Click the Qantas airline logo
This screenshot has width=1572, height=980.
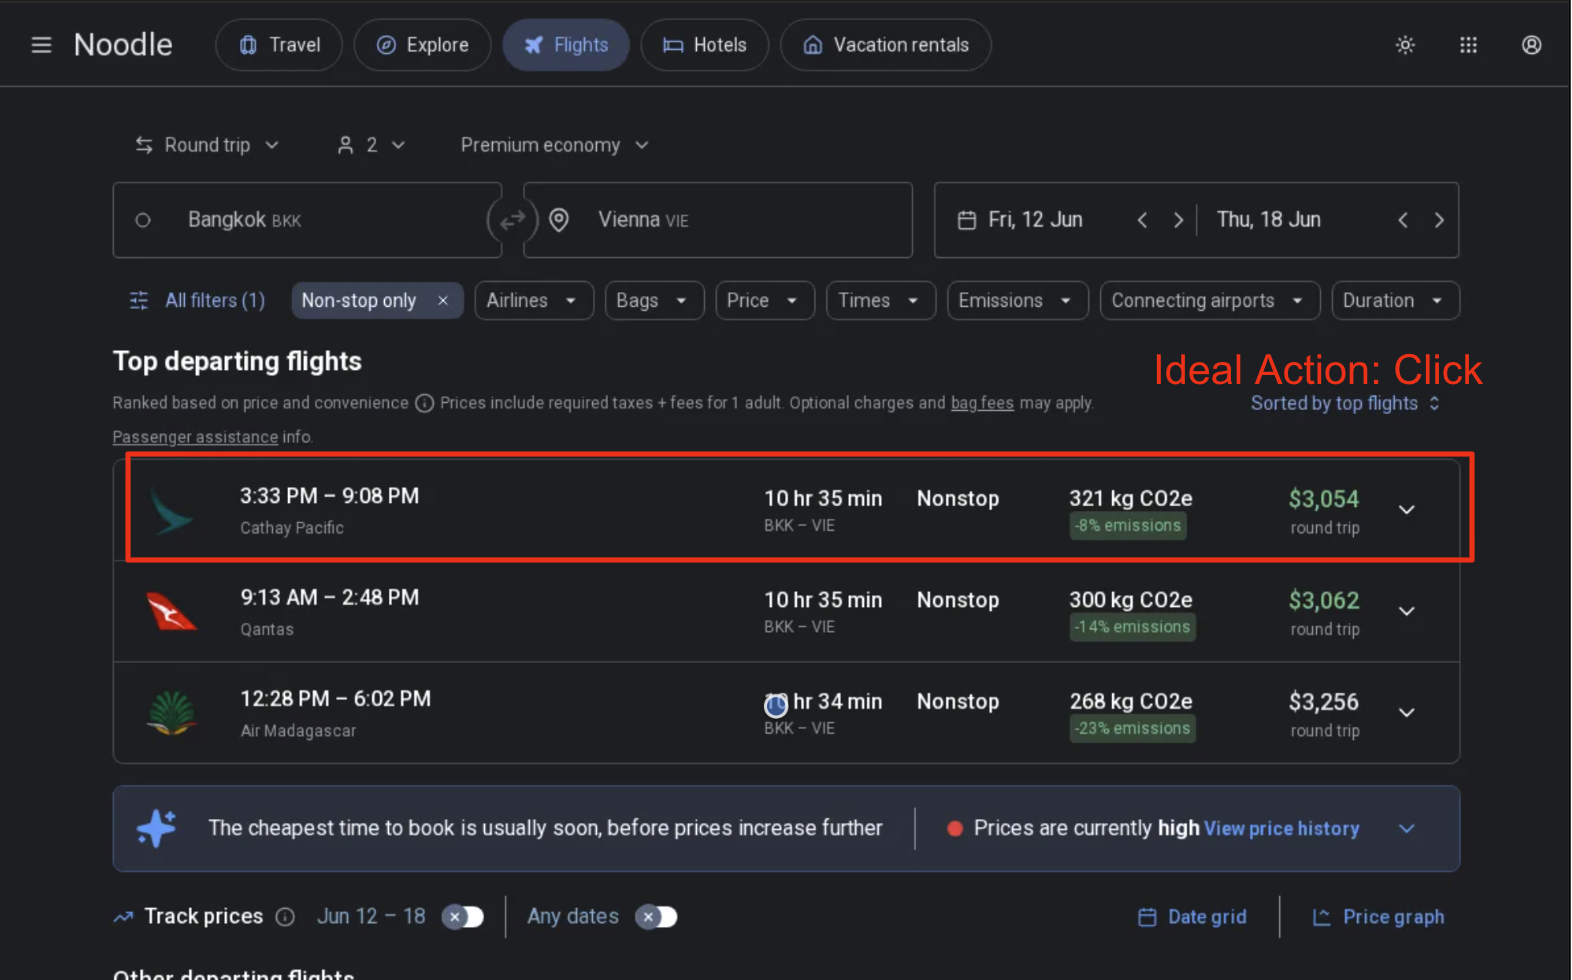(172, 612)
